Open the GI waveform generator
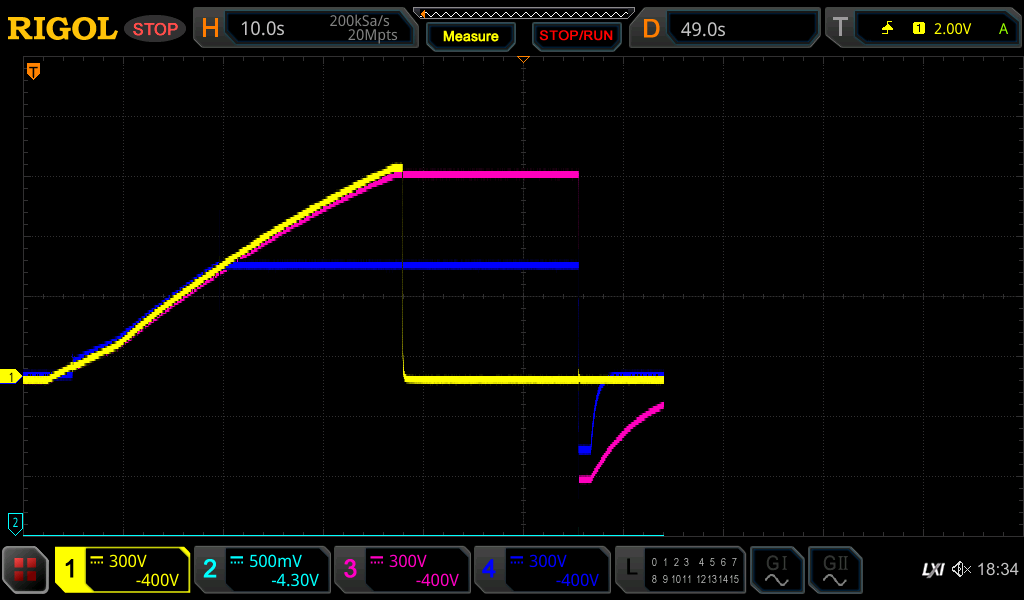1024x600 pixels. (776, 570)
